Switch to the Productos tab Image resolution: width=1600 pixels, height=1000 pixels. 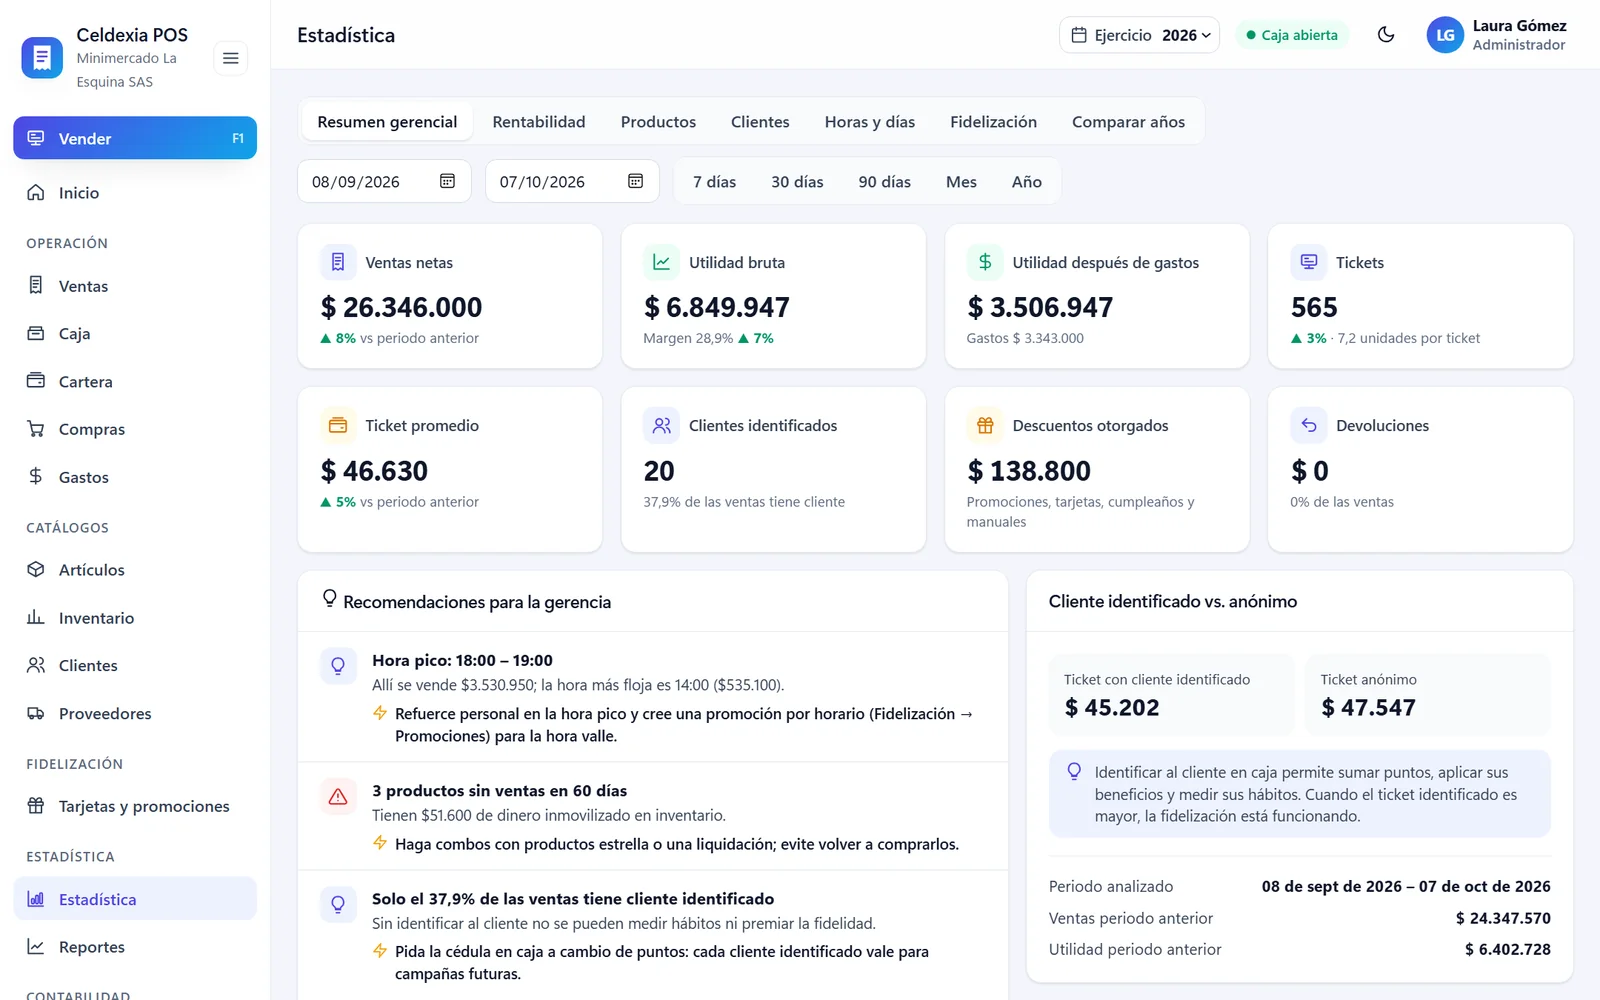658,122
